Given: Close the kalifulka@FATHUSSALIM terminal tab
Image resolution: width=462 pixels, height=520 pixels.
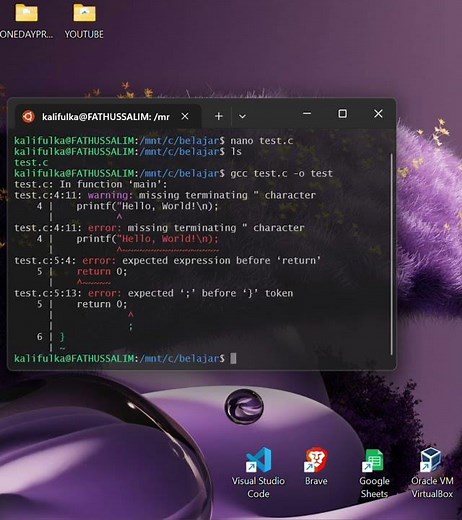Looking at the screenshot, I should pyautogui.click(x=185, y=116).
